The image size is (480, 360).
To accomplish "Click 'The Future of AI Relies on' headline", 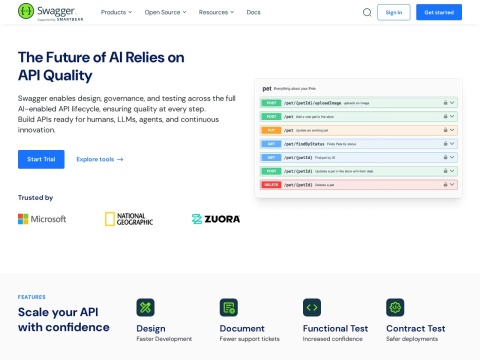I will (101, 57).
